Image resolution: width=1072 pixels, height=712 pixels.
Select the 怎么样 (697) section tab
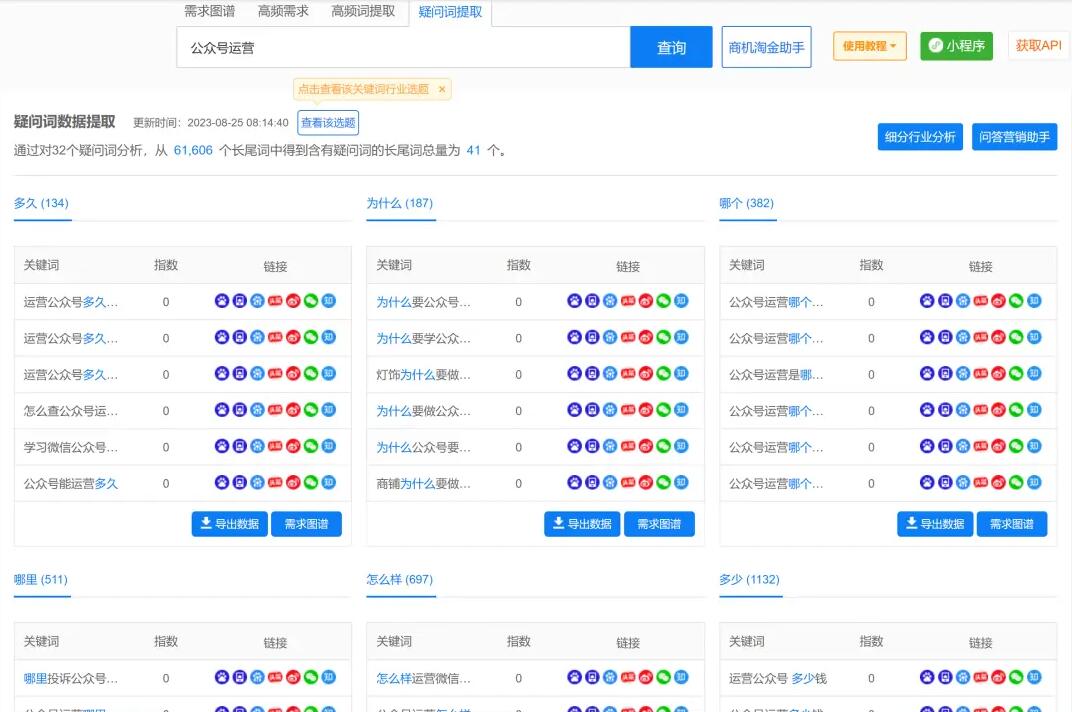coord(400,579)
